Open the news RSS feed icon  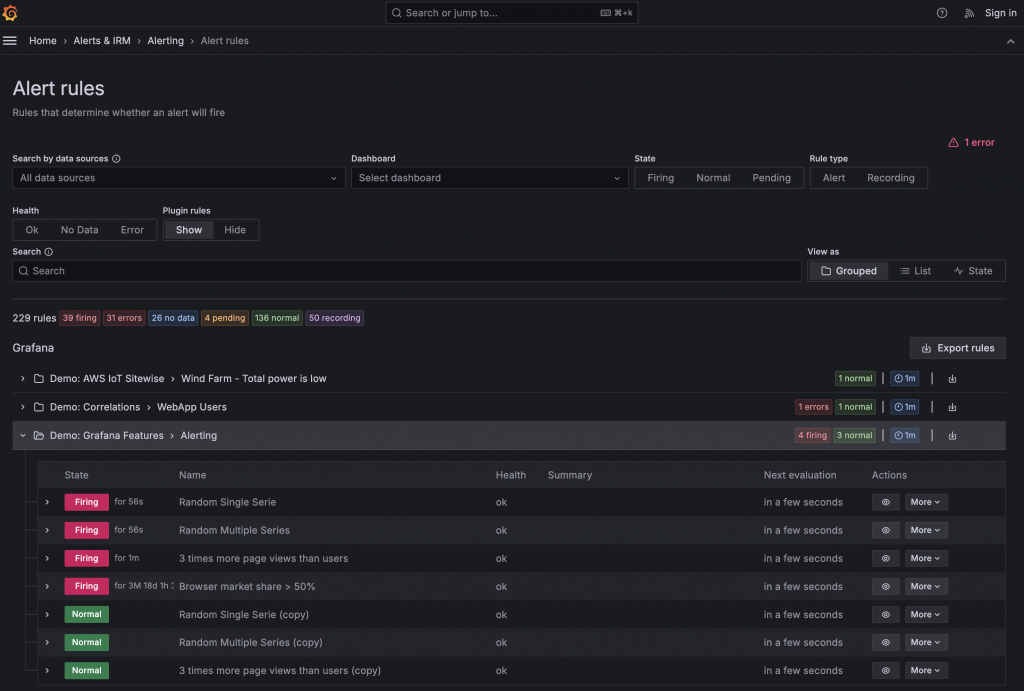969,13
